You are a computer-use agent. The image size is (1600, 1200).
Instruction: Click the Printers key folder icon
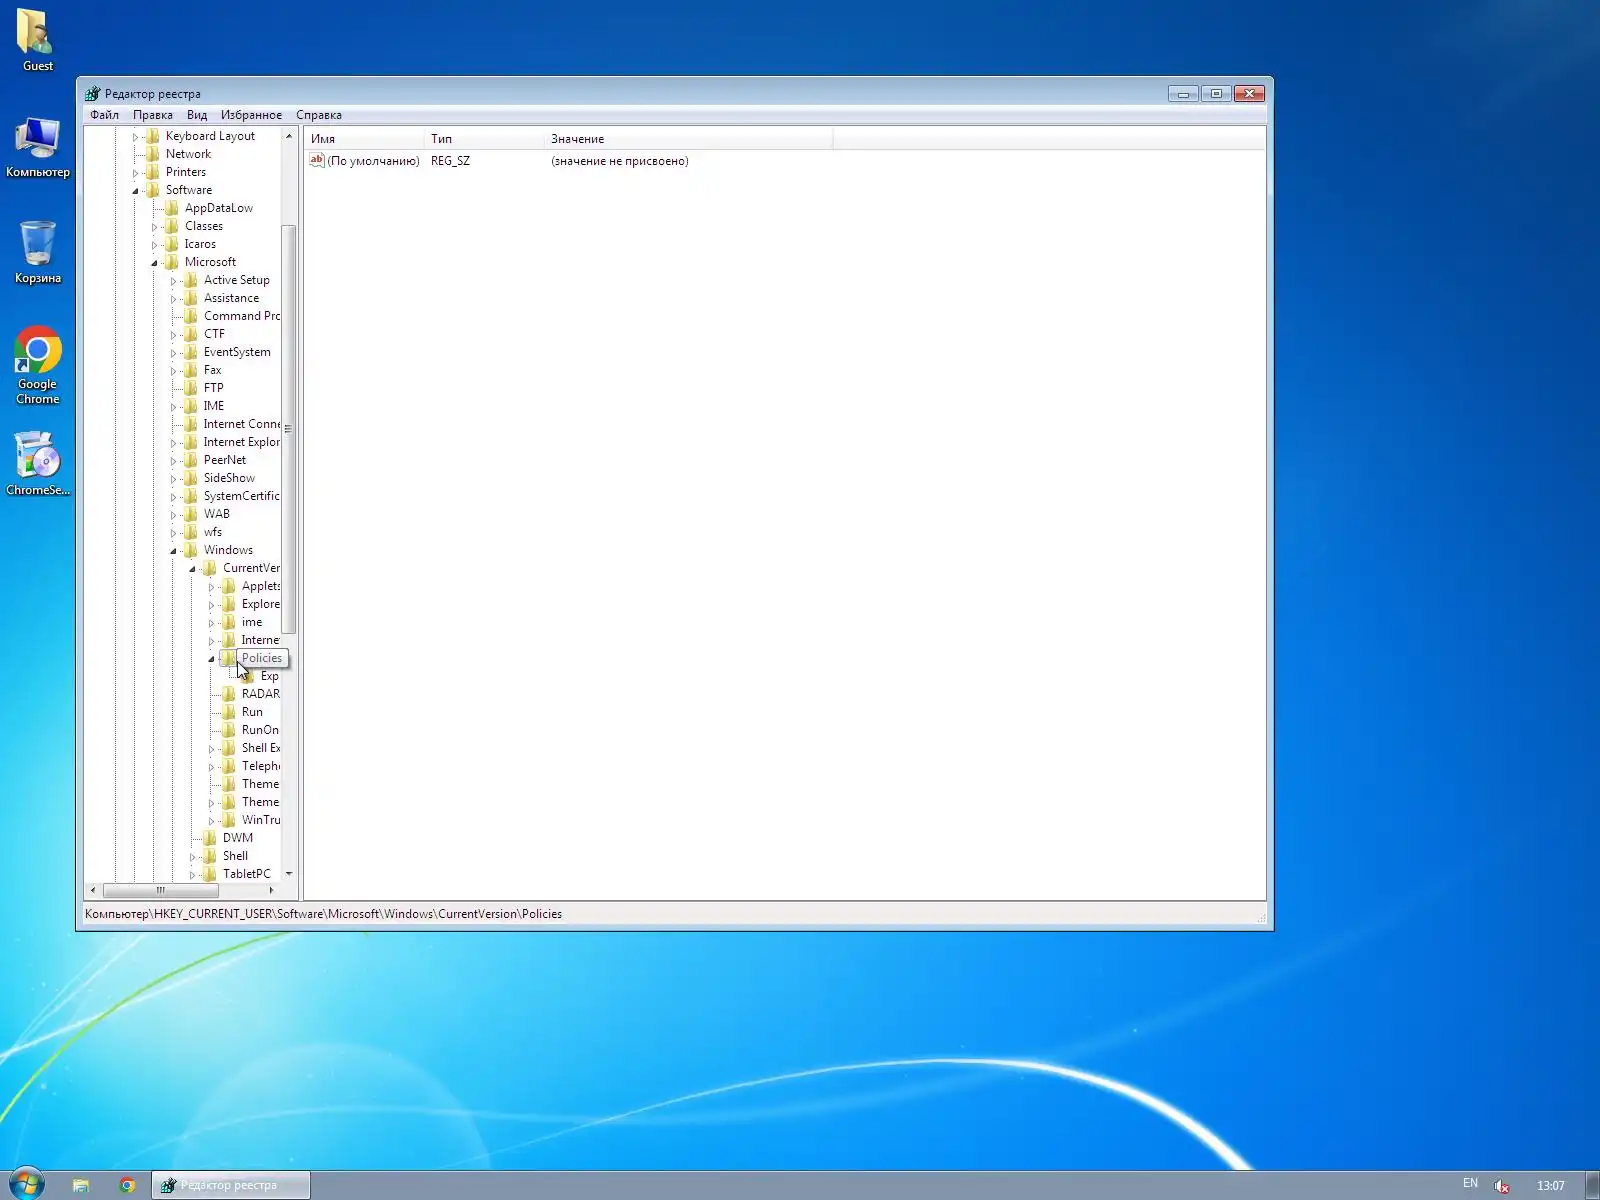[153, 172]
